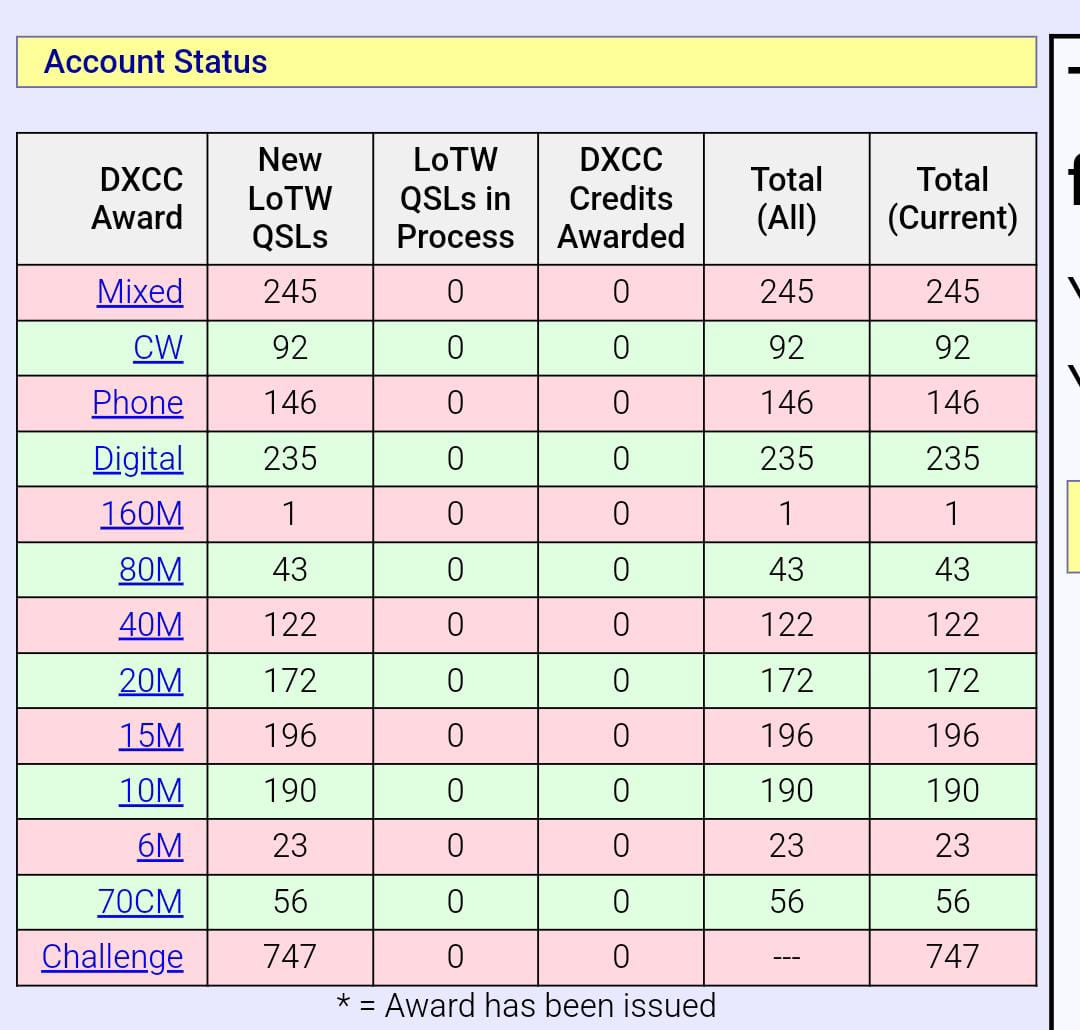The height and width of the screenshot is (1030, 1080).
Task: Open the CW award link
Action: coord(158,348)
